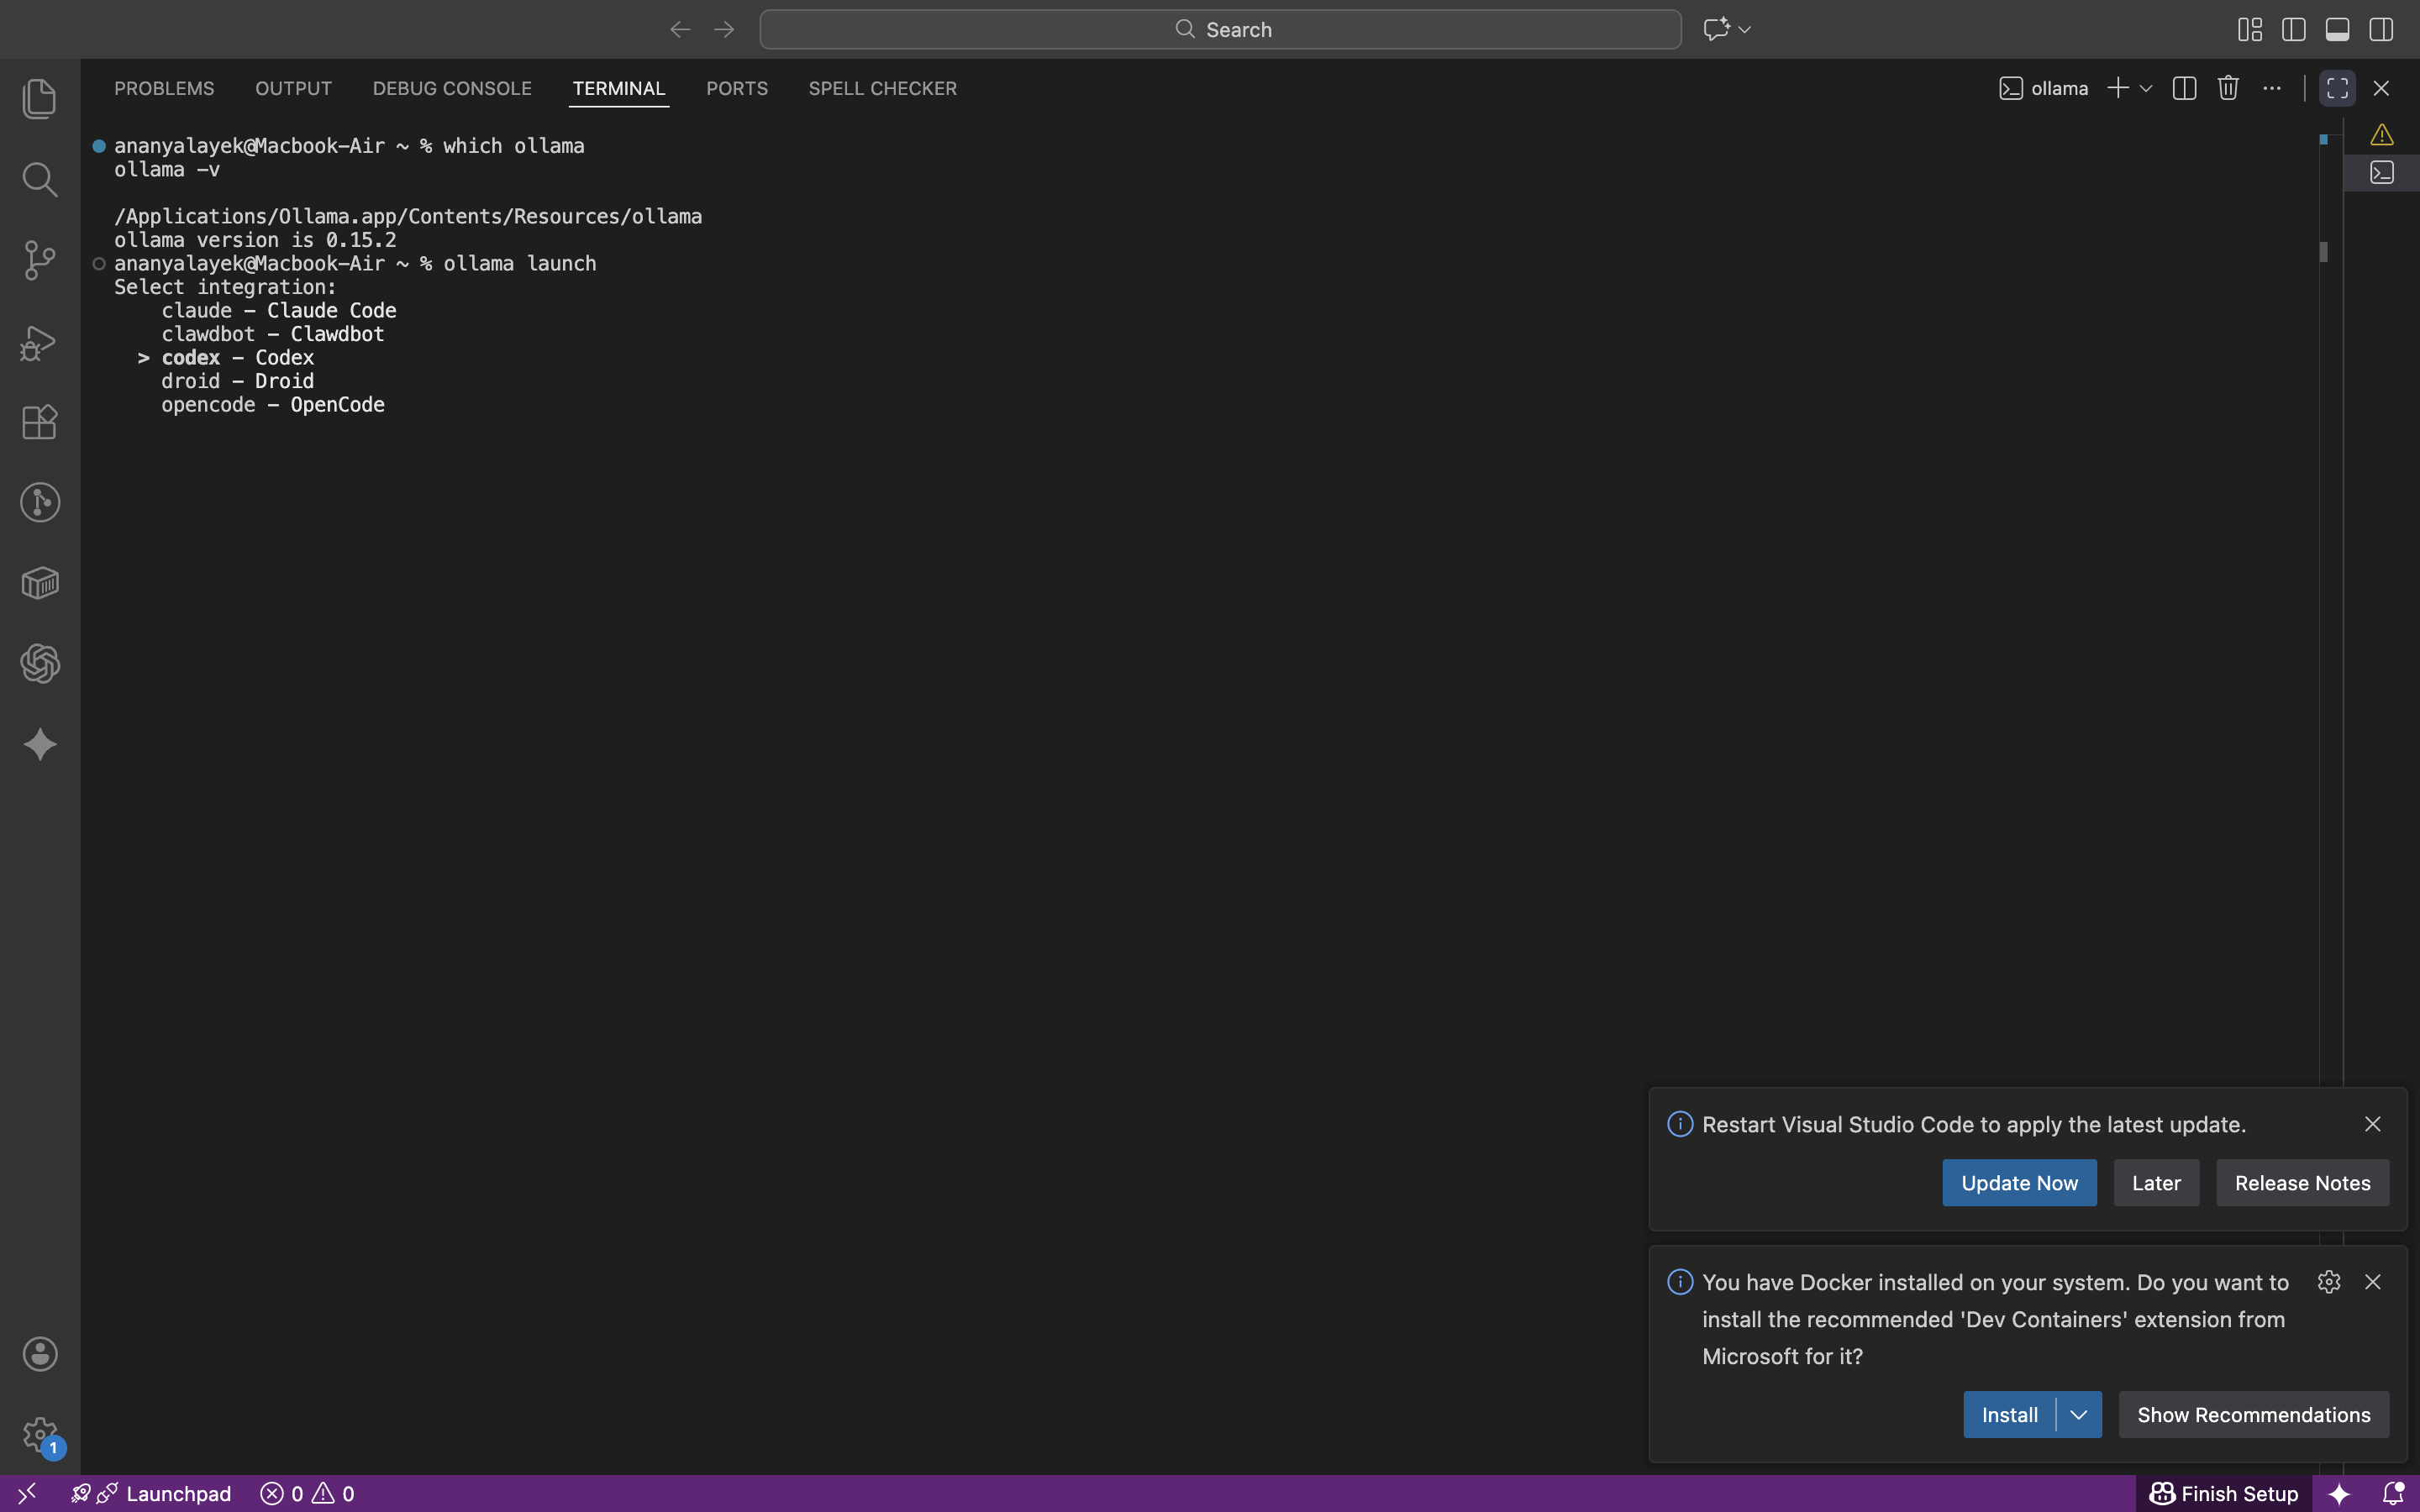Hide the panel with the X
Screen dimensions: 2420x1512
(x=2381, y=88)
